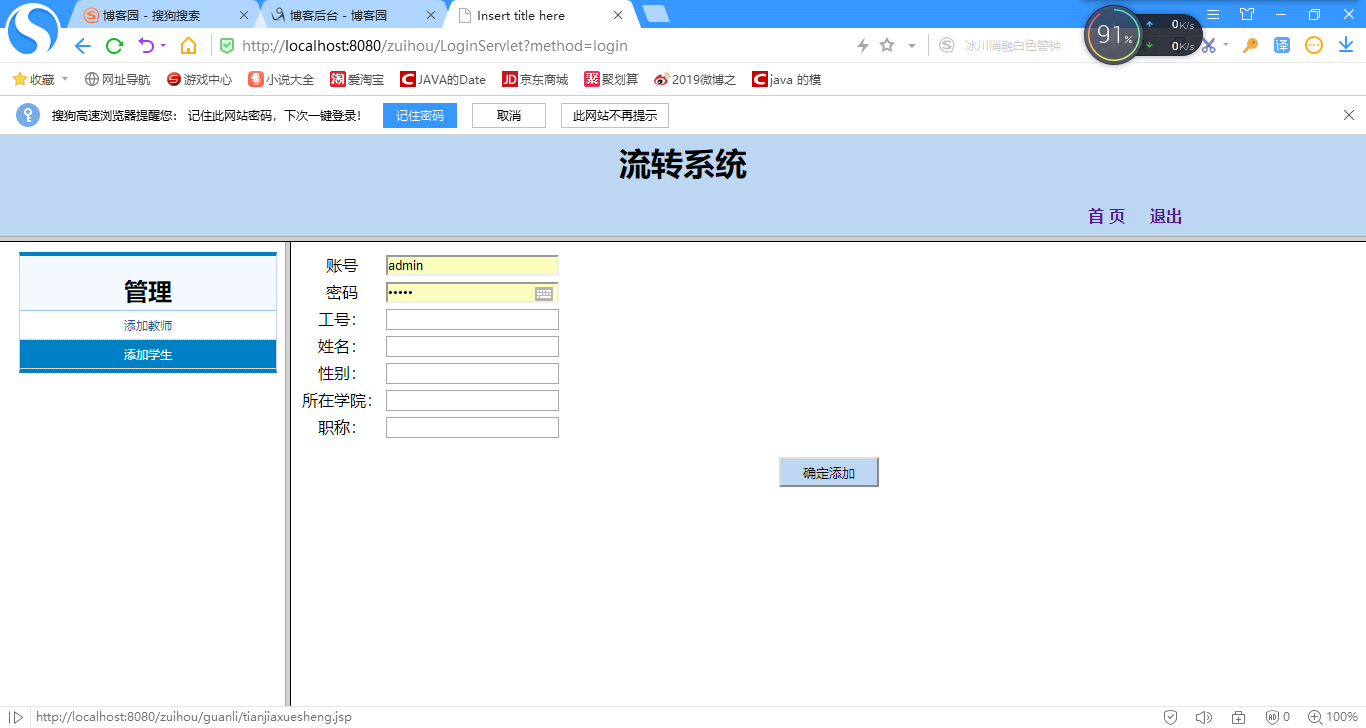The height and width of the screenshot is (728, 1366).
Task: Focus the 性别 input field
Action: (x=472, y=373)
